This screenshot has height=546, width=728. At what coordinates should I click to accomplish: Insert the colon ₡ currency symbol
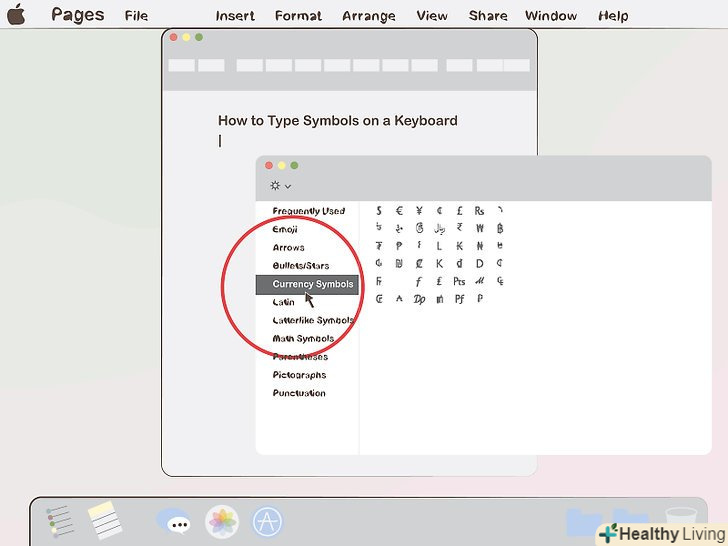[x=419, y=263]
